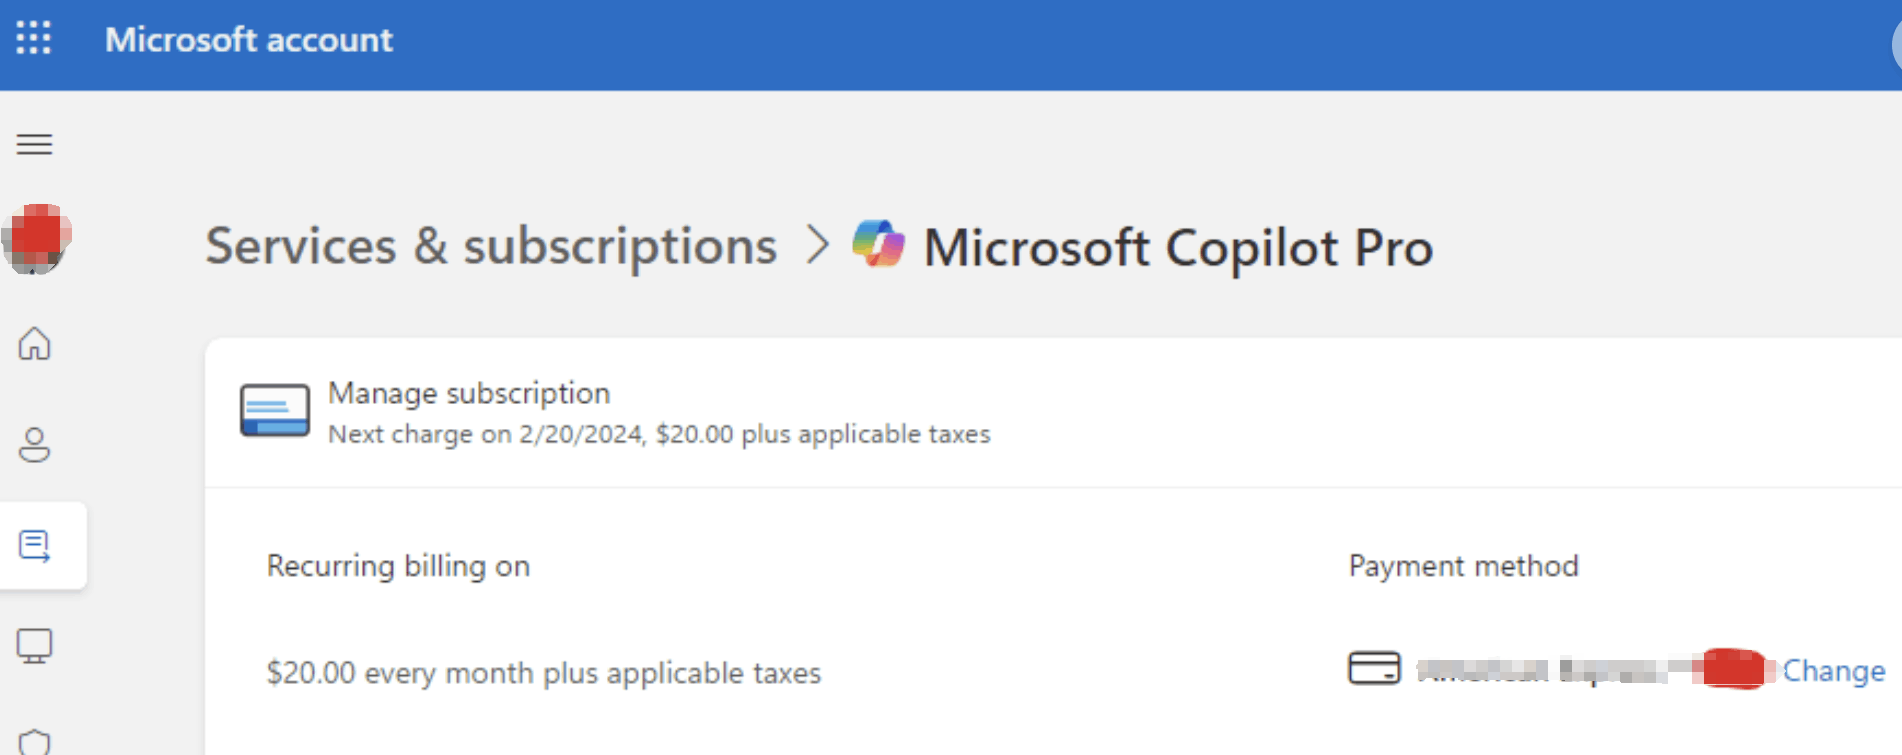Open the Devices monitor icon
This screenshot has width=1902, height=755.
34,646
